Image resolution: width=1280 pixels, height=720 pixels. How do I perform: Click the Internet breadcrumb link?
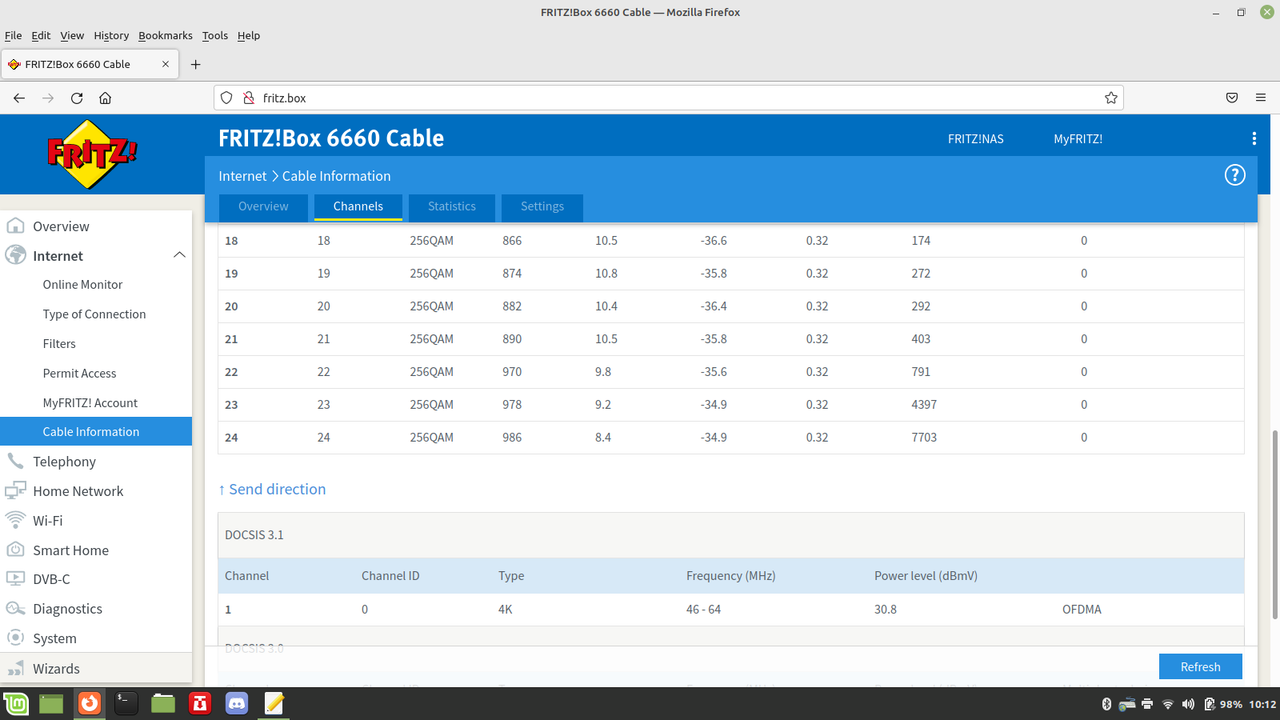tap(243, 176)
